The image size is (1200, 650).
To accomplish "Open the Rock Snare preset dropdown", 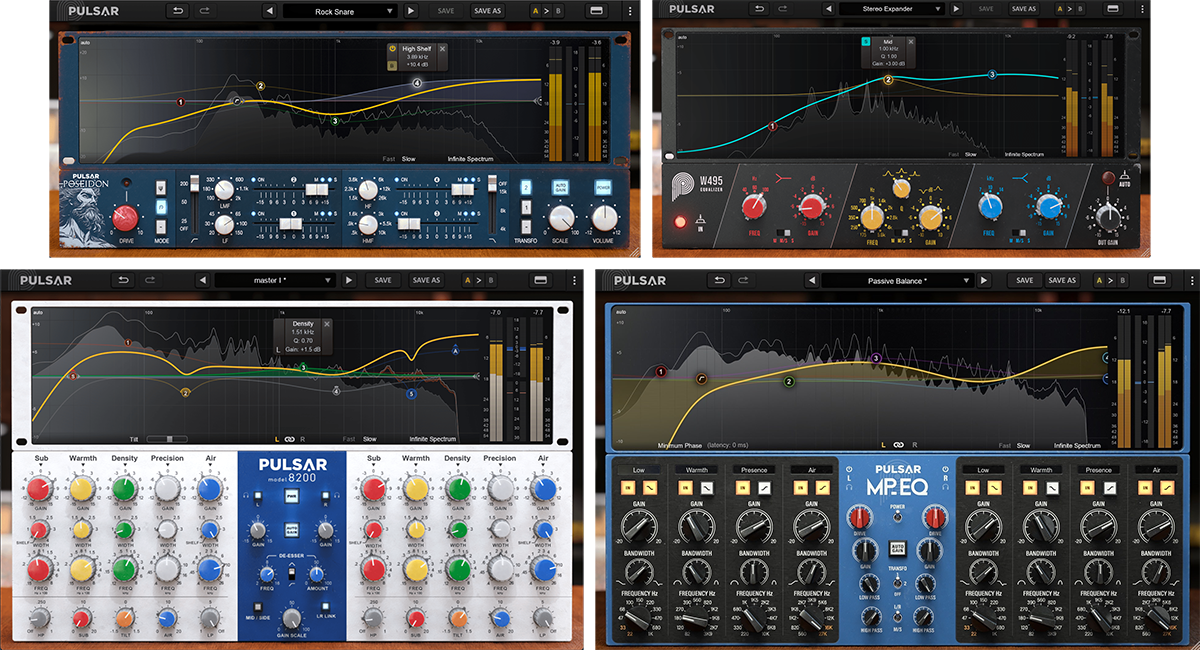I will (341, 11).
